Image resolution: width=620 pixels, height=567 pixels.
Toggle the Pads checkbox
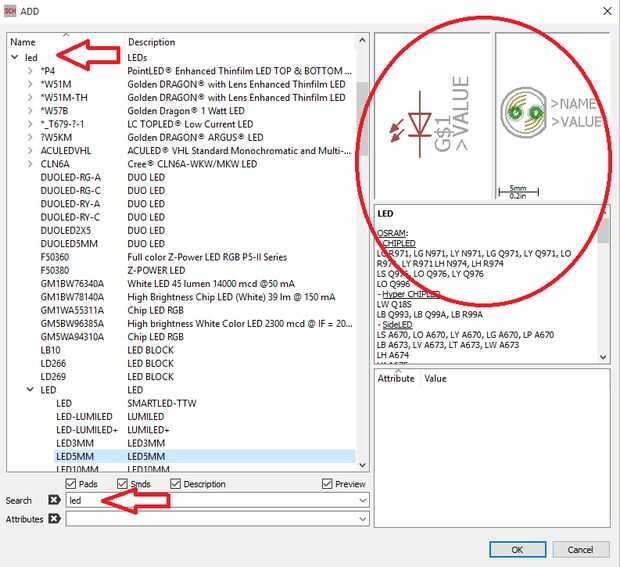71,484
